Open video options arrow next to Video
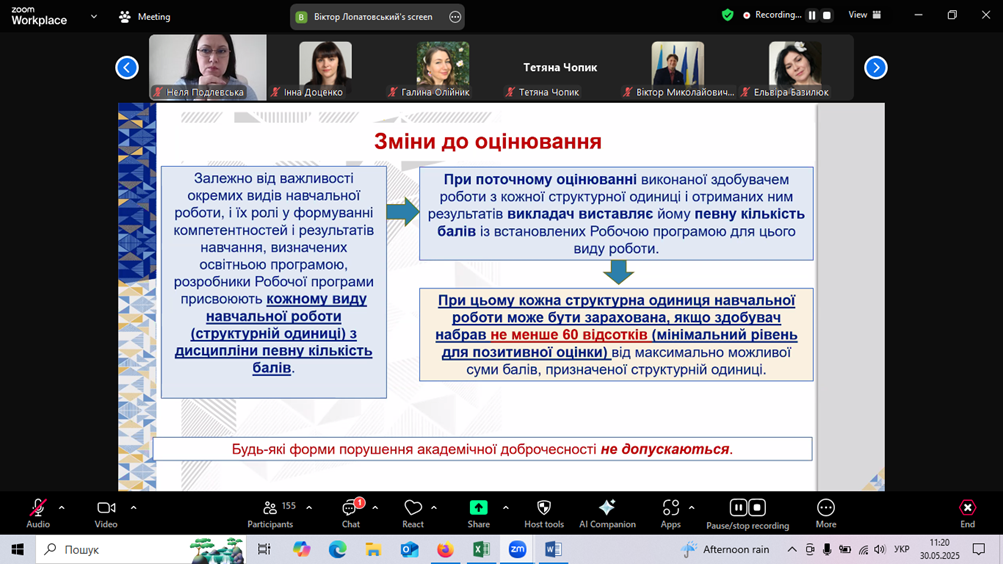The width and height of the screenshot is (1003, 564). [x=134, y=508]
